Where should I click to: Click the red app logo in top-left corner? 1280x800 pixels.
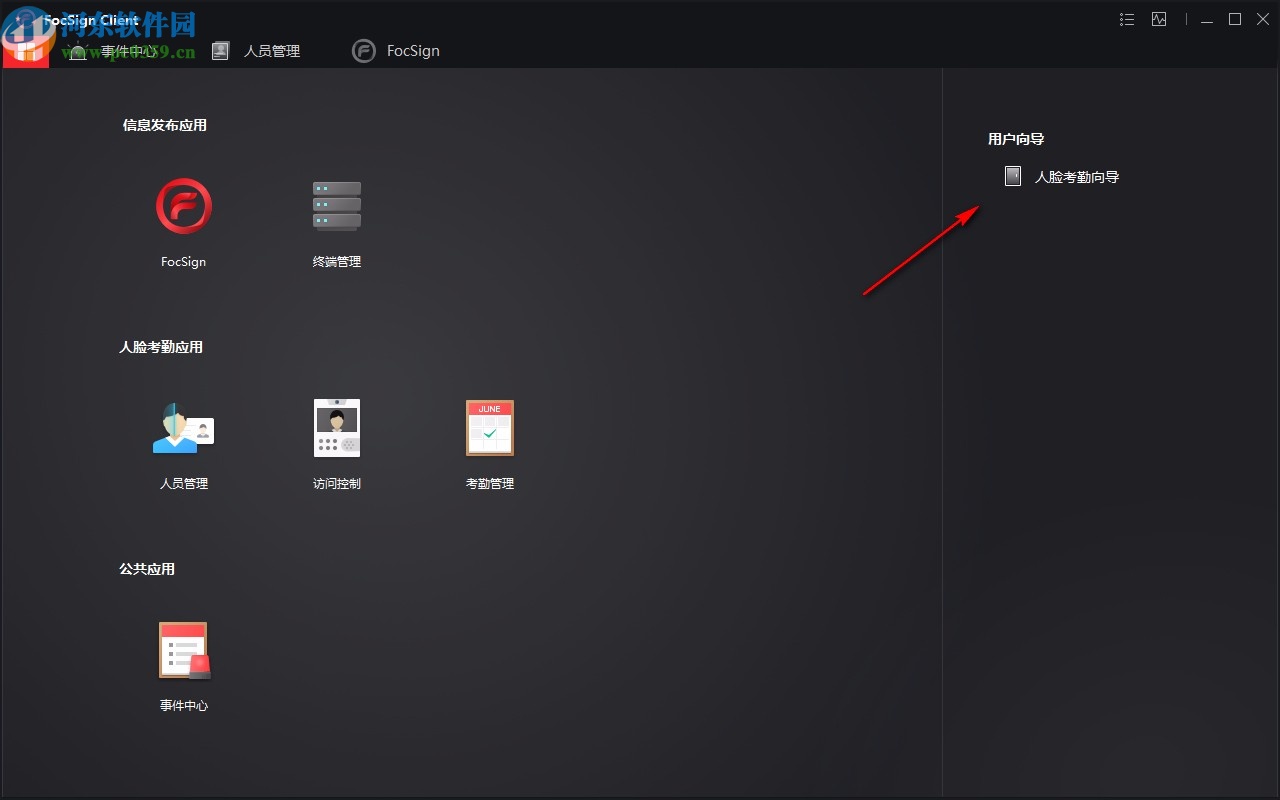pyautogui.click(x=26, y=49)
